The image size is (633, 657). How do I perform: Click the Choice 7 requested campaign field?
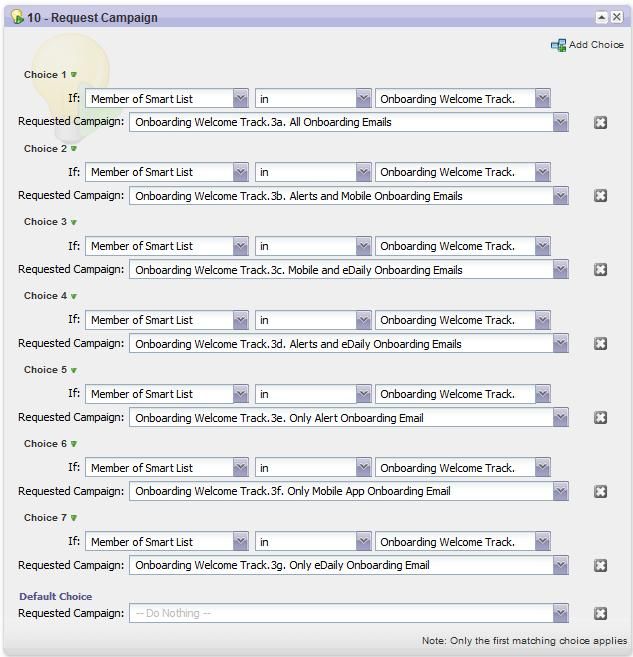coord(340,566)
